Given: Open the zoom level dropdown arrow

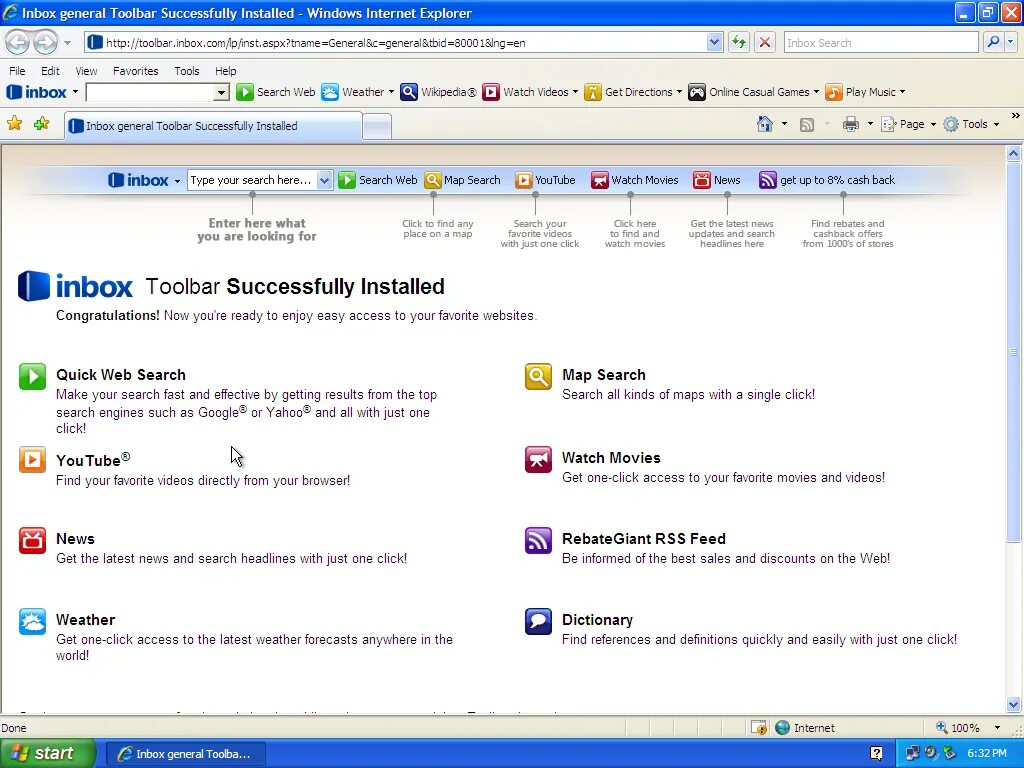Looking at the screenshot, I should point(997,728).
